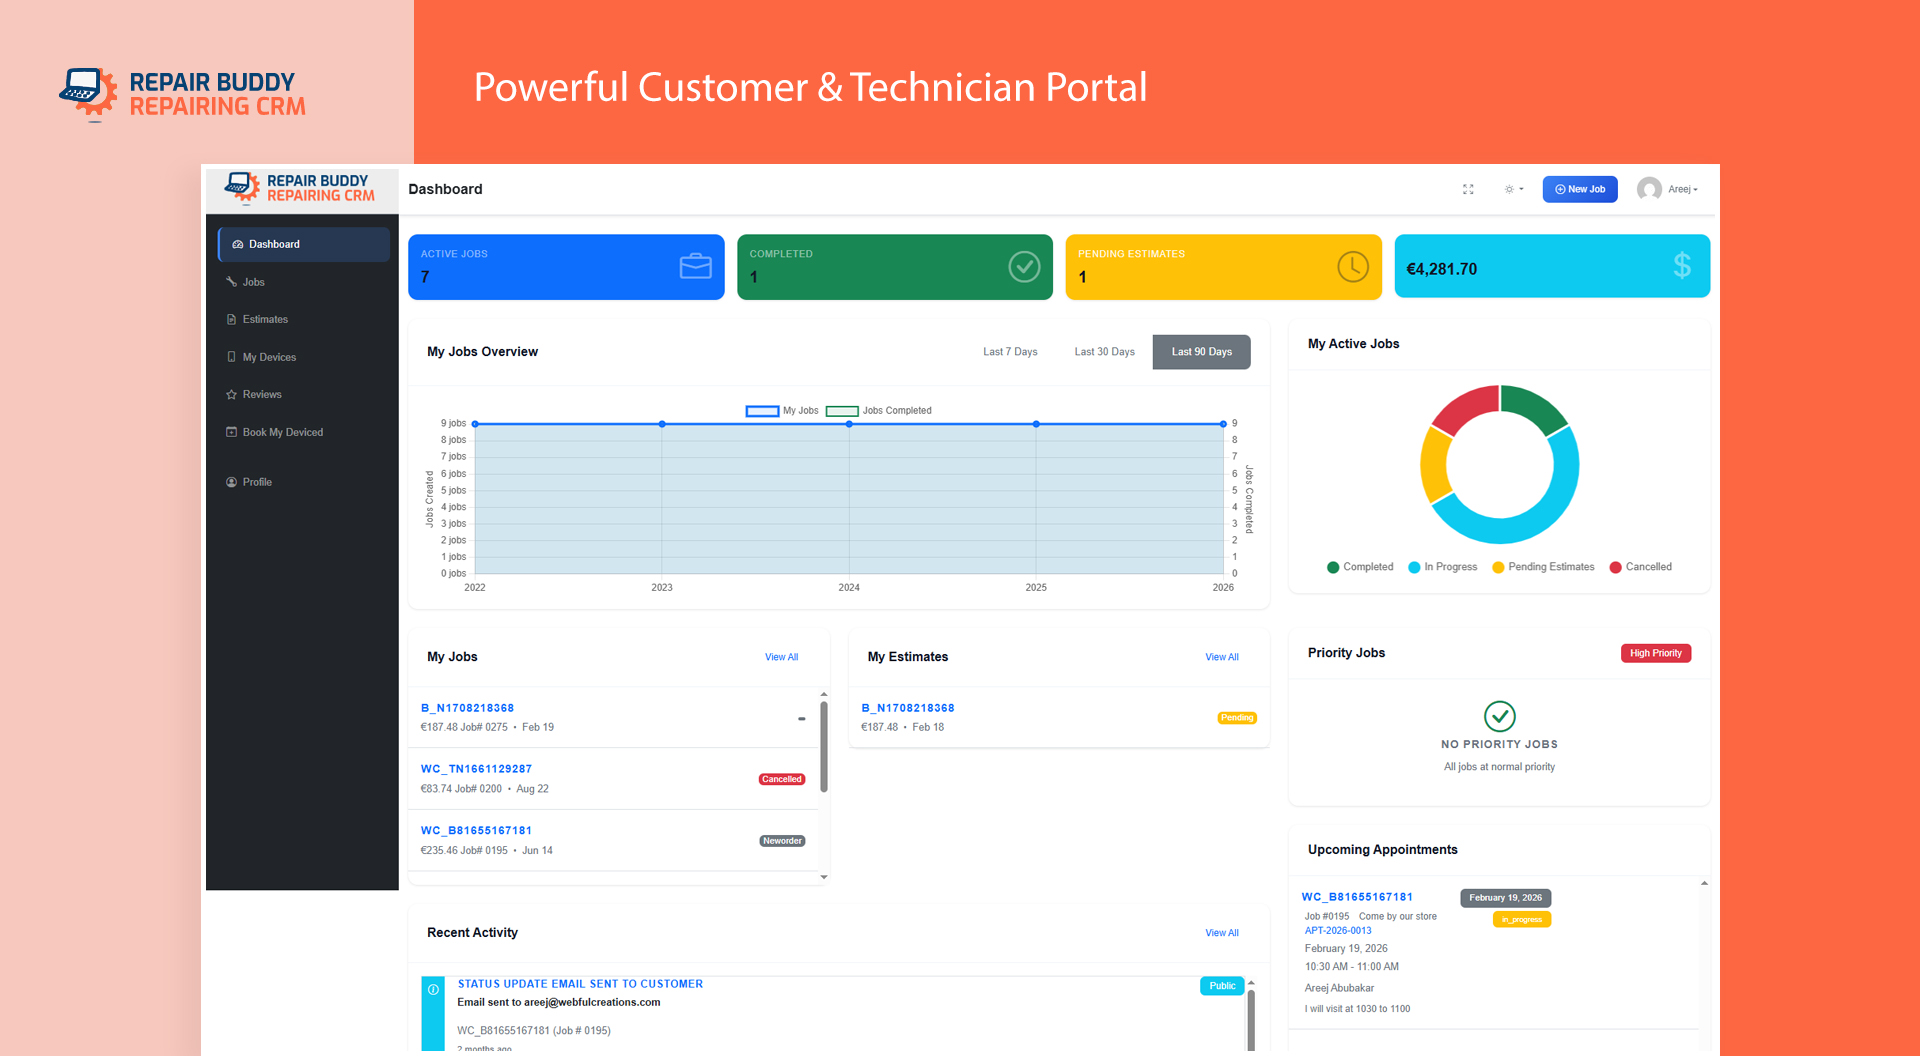The width and height of the screenshot is (1920, 1056).
Task: Click the Completed checkmark circle icon
Action: pos(1024,267)
